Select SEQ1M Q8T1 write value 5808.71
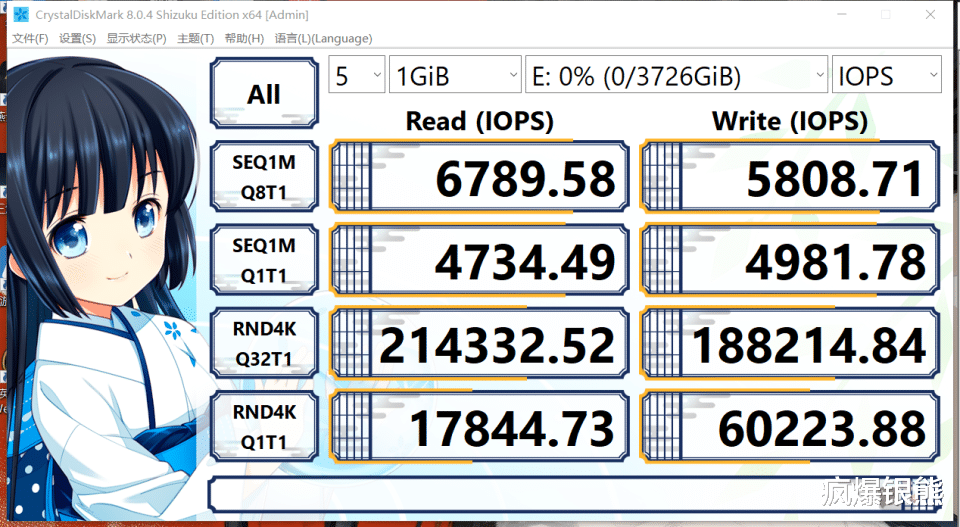This screenshot has height=527, width=960. point(790,177)
